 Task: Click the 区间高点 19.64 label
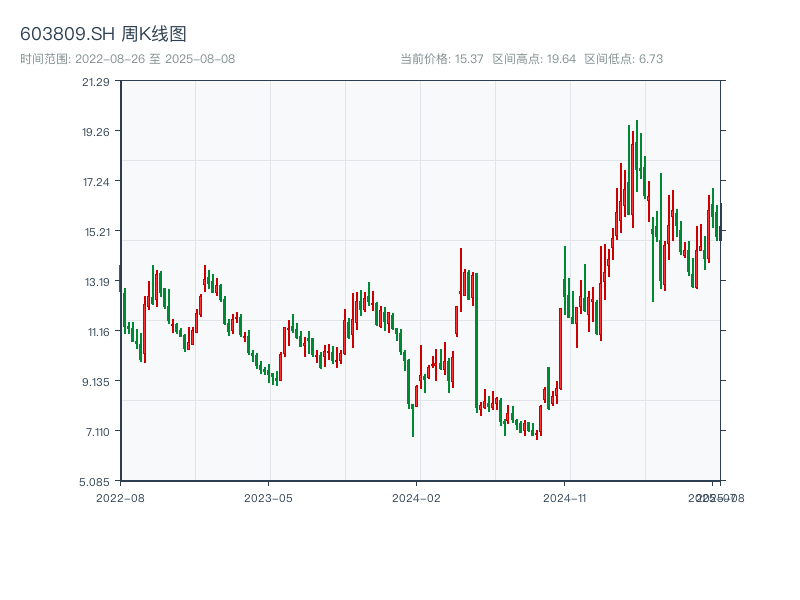point(534,59)
